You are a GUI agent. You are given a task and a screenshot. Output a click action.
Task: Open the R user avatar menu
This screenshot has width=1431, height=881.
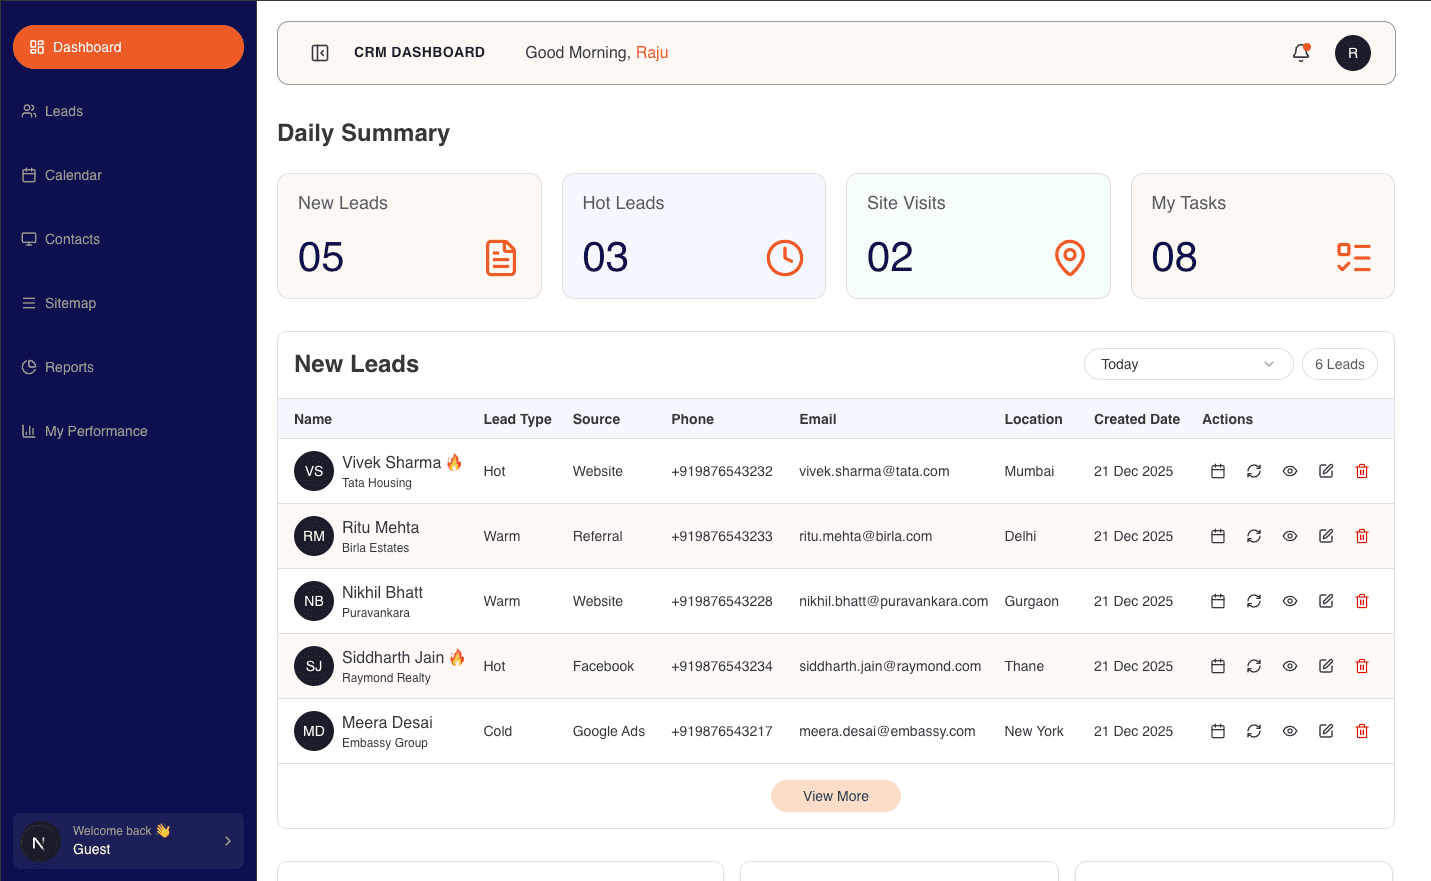point(1352,53)
